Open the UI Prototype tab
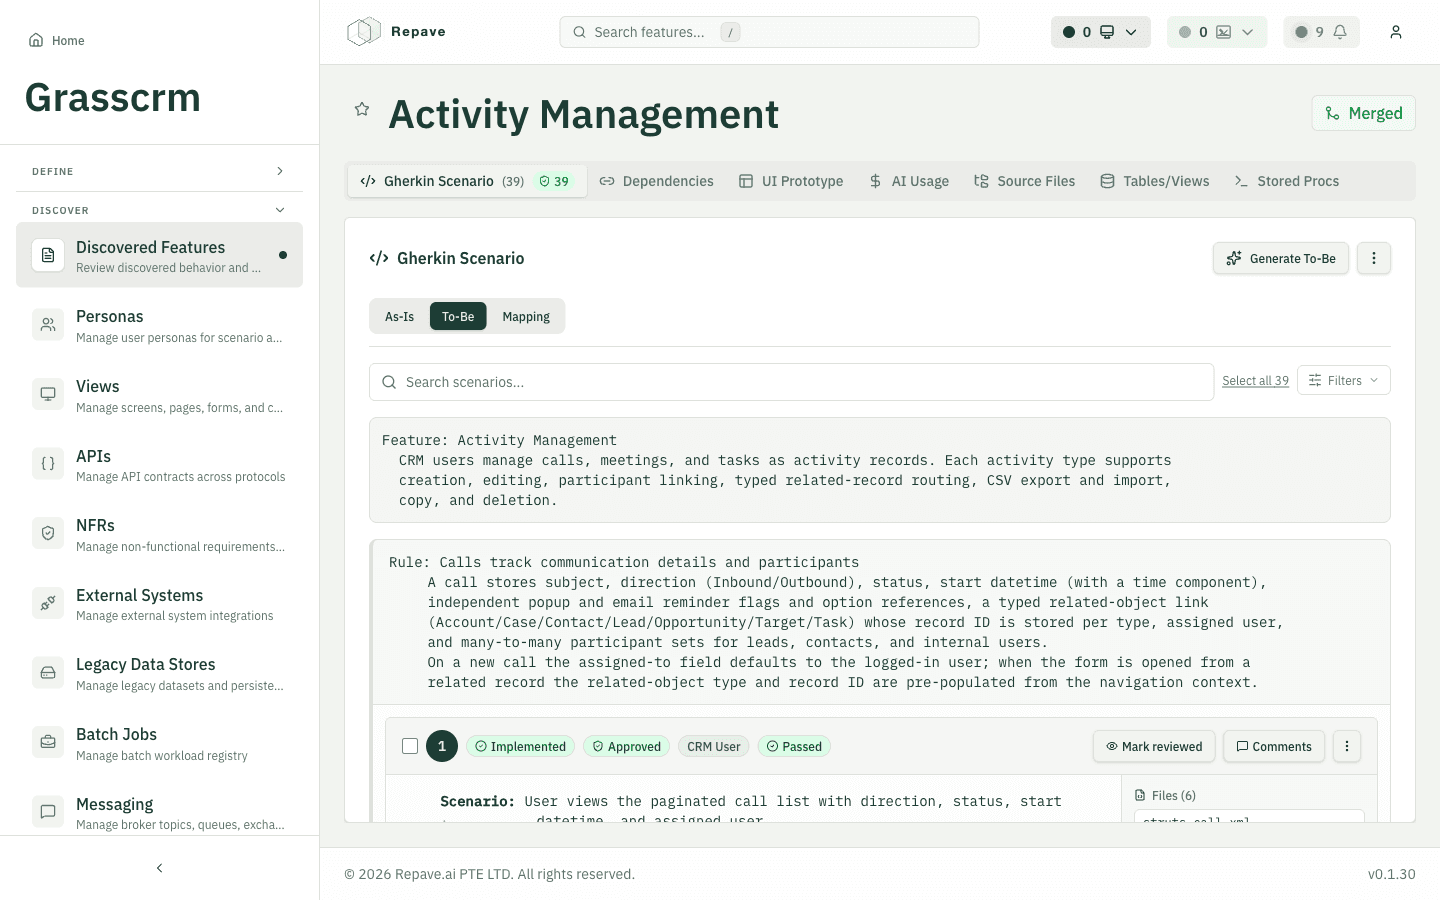This screenshot has height=900, width=1440. coord(791,181)
